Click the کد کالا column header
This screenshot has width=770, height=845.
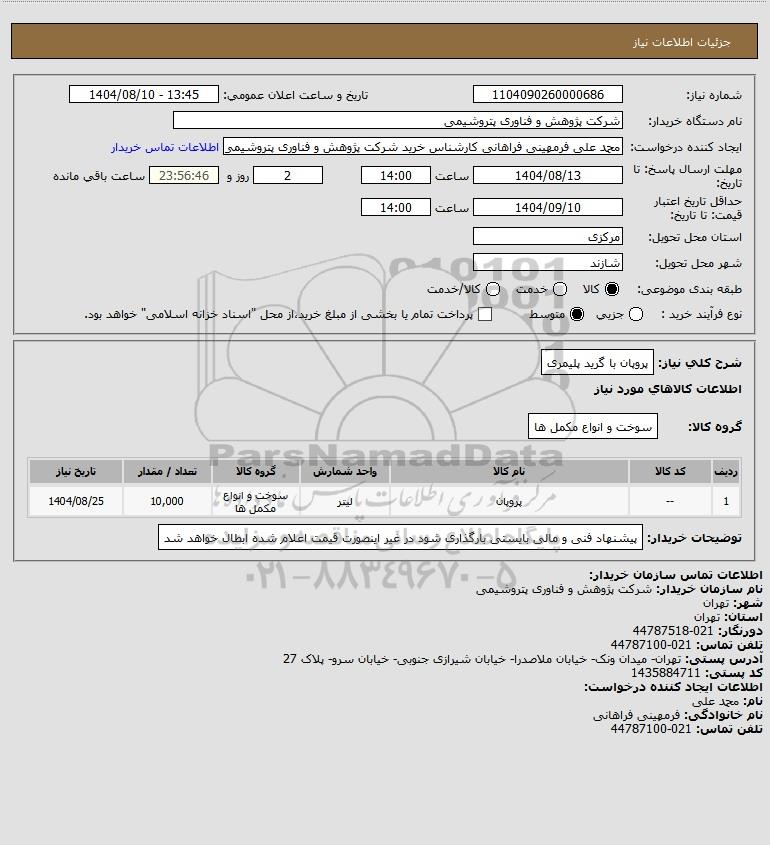[x=670, y=472]
